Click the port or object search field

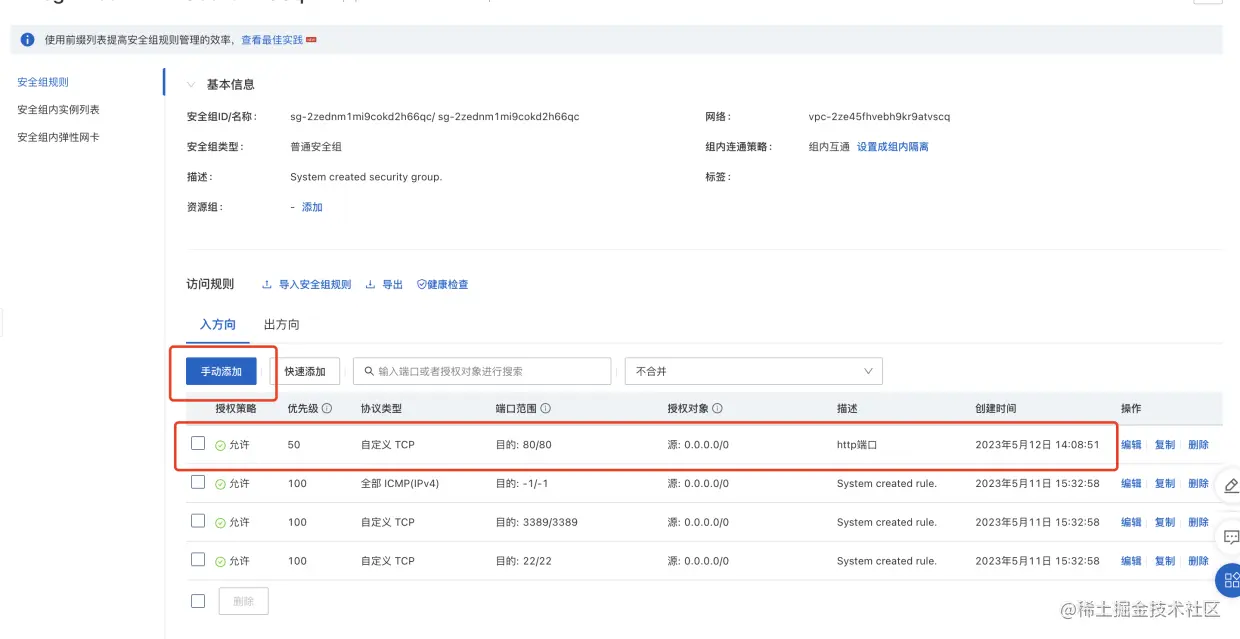pyautogui.click(x=482, y=371)
